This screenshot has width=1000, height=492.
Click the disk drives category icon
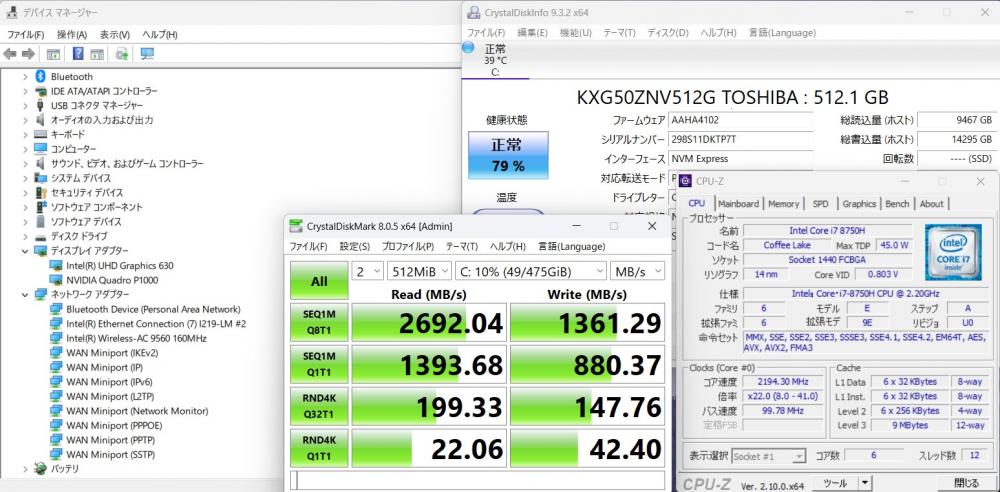[x=40, y=237]
